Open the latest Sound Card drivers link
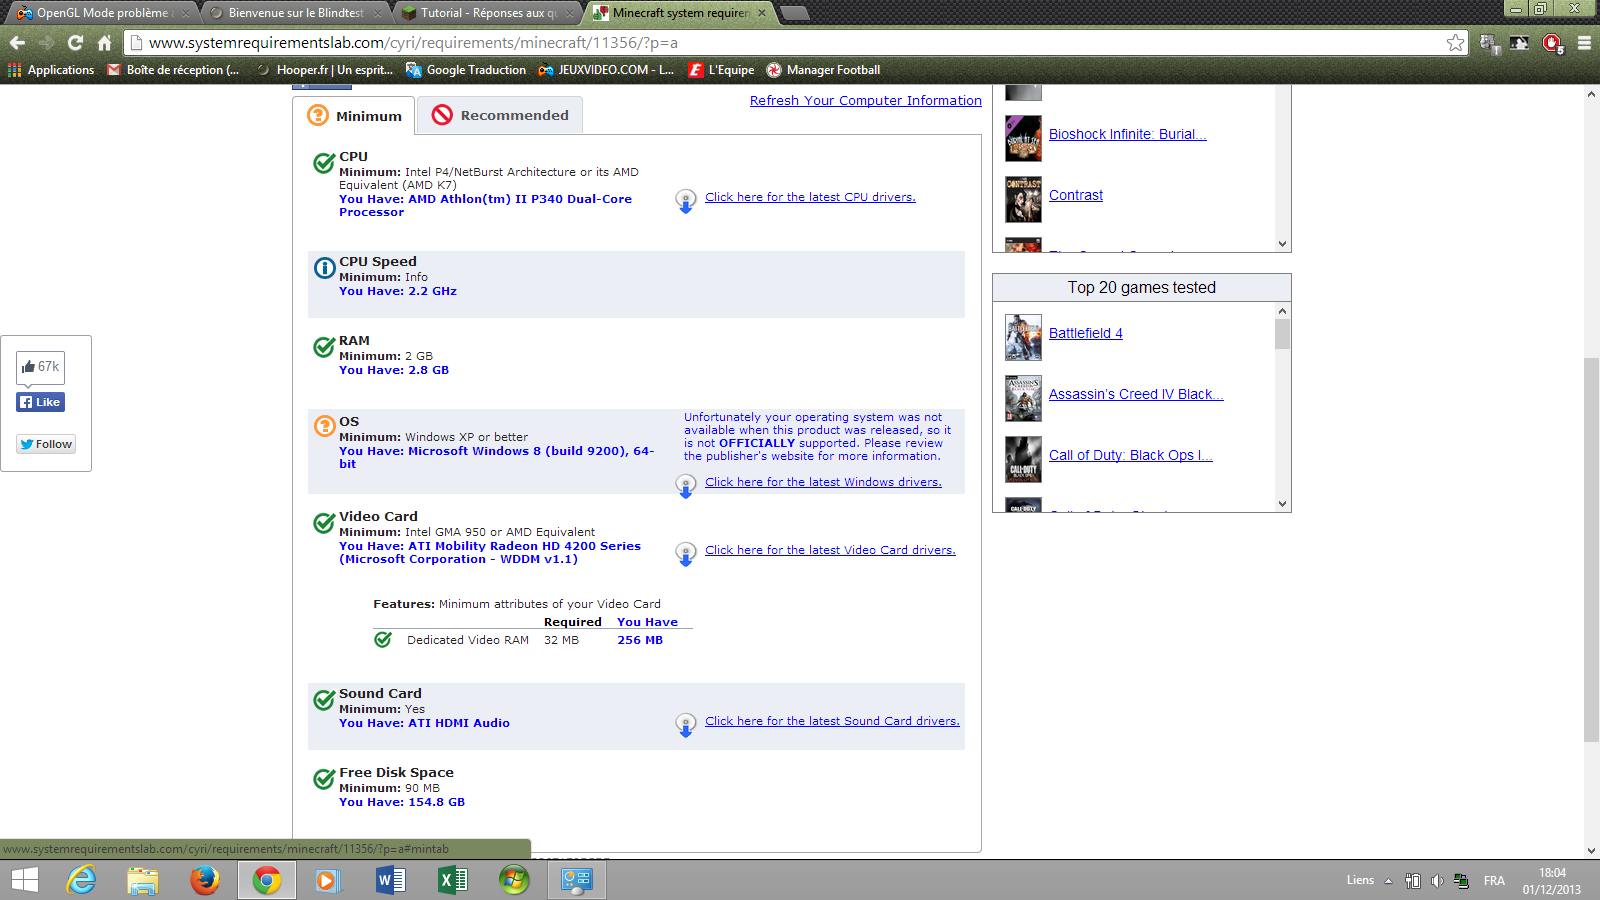 pyautogui.click(x=832, y=721)
